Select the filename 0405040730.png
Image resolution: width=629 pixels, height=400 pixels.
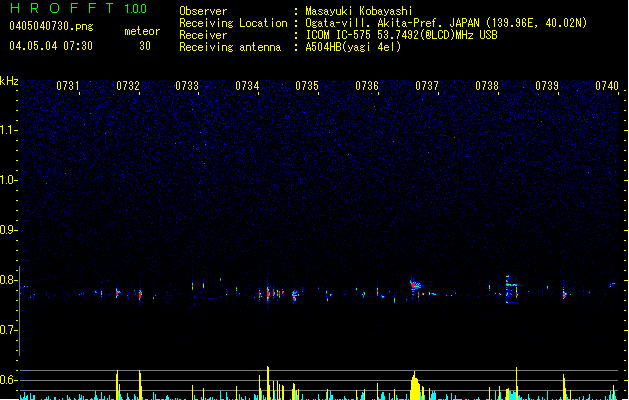click(x=51, y=26)
